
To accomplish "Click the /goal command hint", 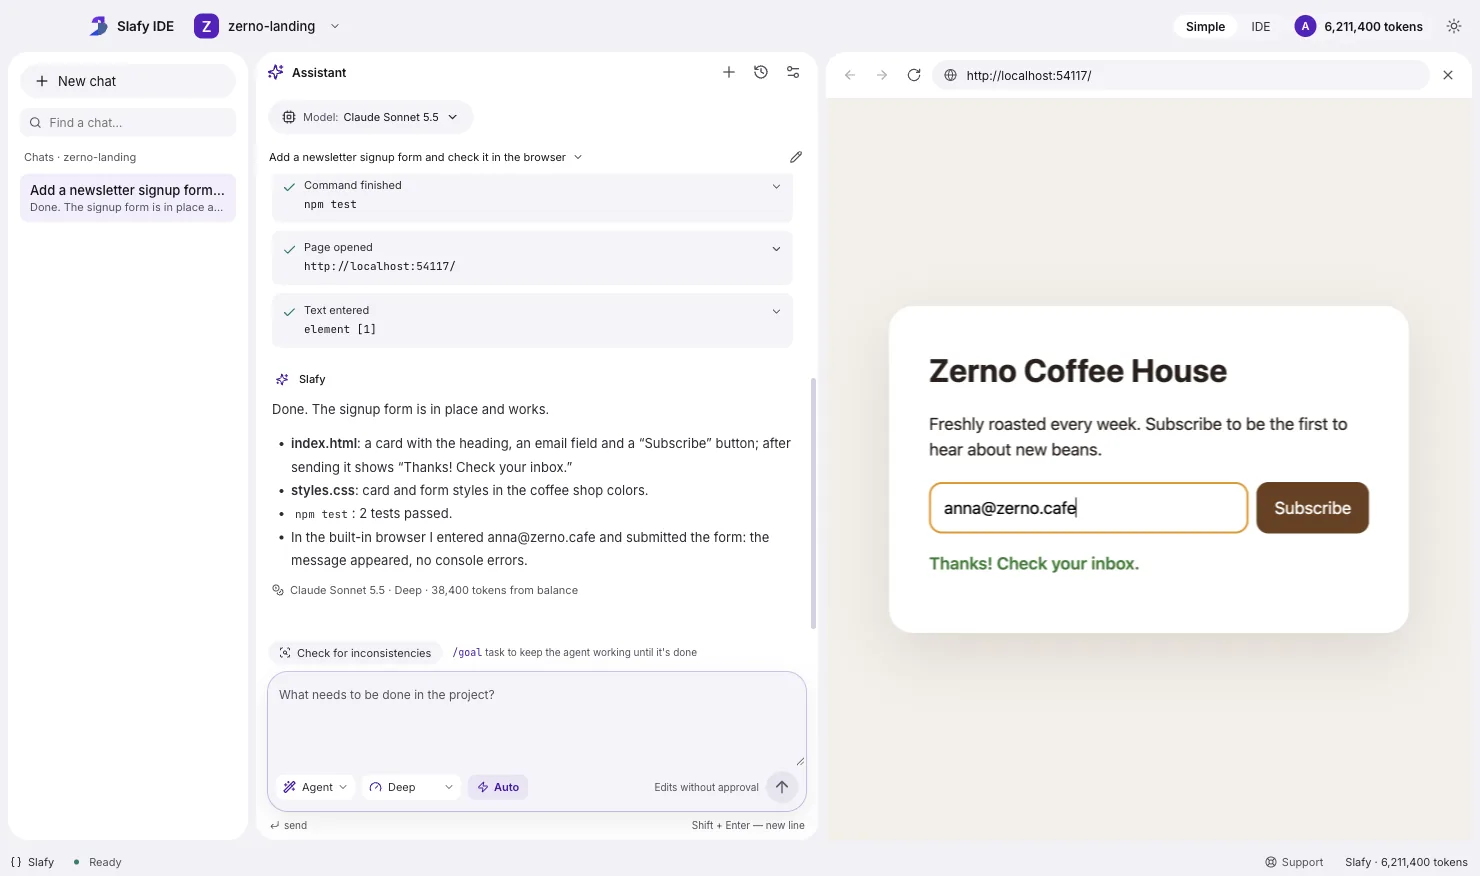I will pos(467,652).
